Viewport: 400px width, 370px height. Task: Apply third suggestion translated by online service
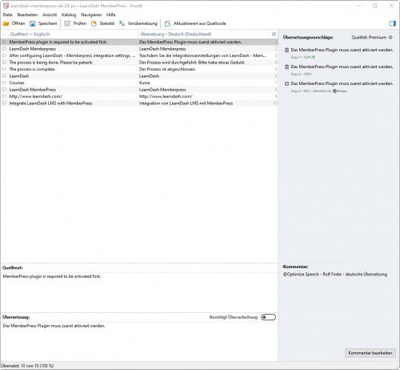pos(338,87)
